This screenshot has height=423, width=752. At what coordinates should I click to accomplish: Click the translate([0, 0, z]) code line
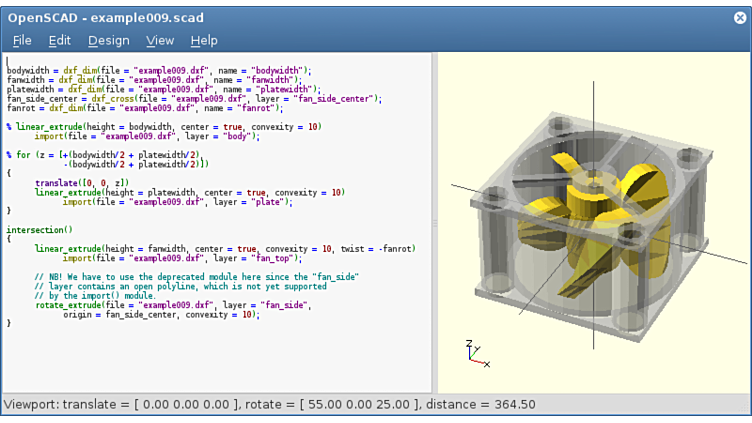pyautogui.click(x=82, y=183)
